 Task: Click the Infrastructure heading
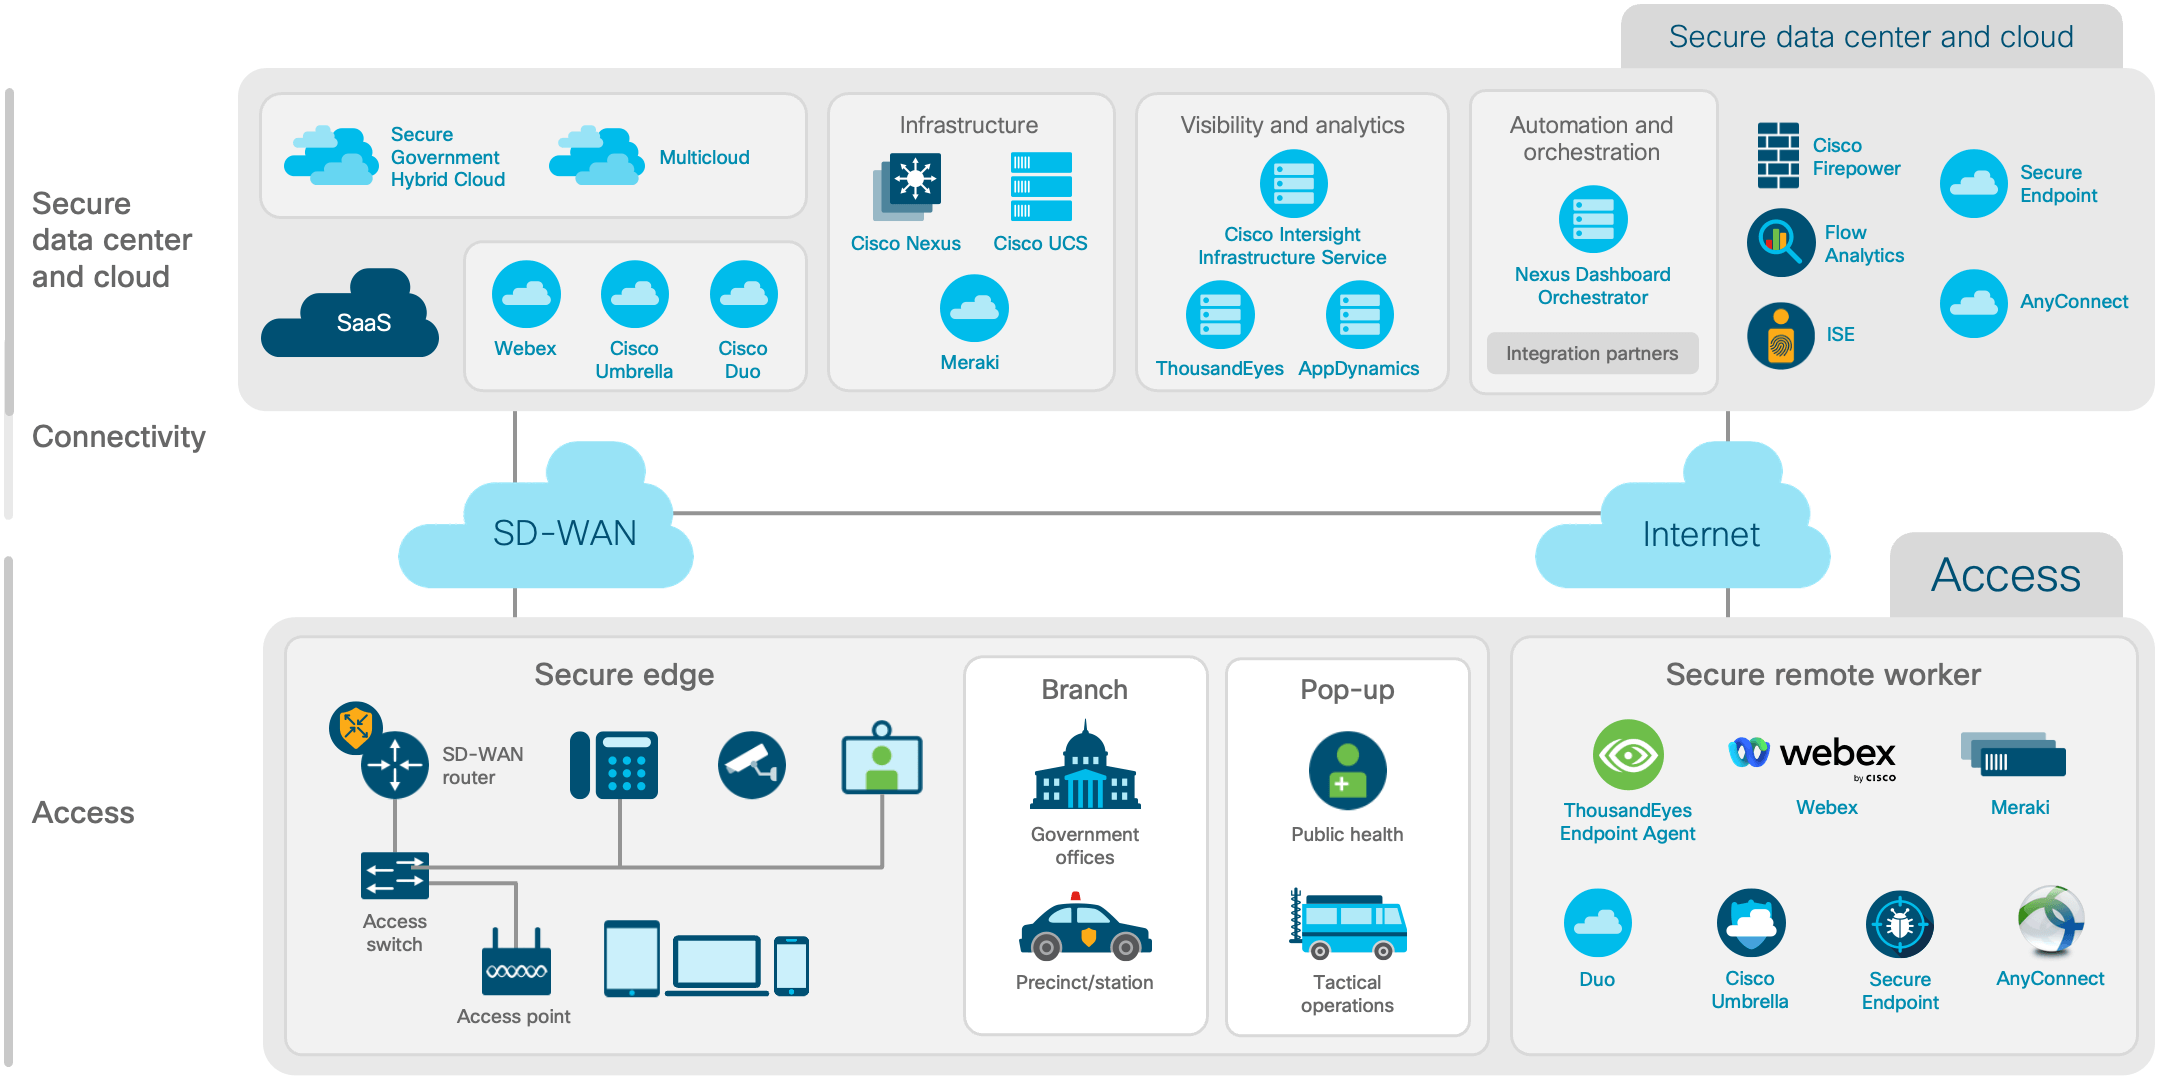coord(969,125)
